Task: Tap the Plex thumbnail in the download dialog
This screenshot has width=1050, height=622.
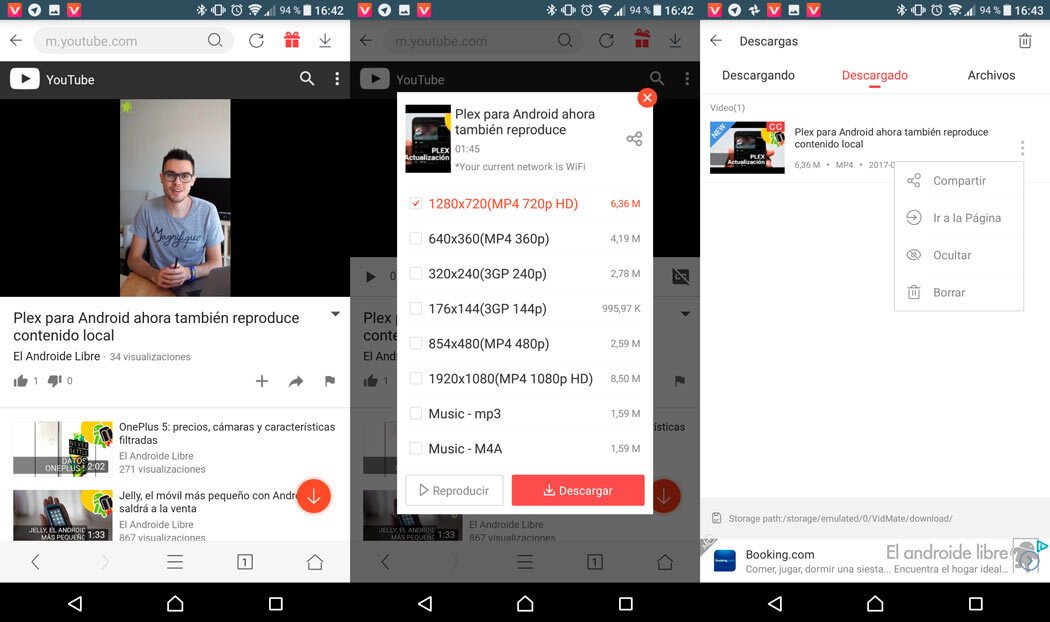Action: click(x=428, y=139)
